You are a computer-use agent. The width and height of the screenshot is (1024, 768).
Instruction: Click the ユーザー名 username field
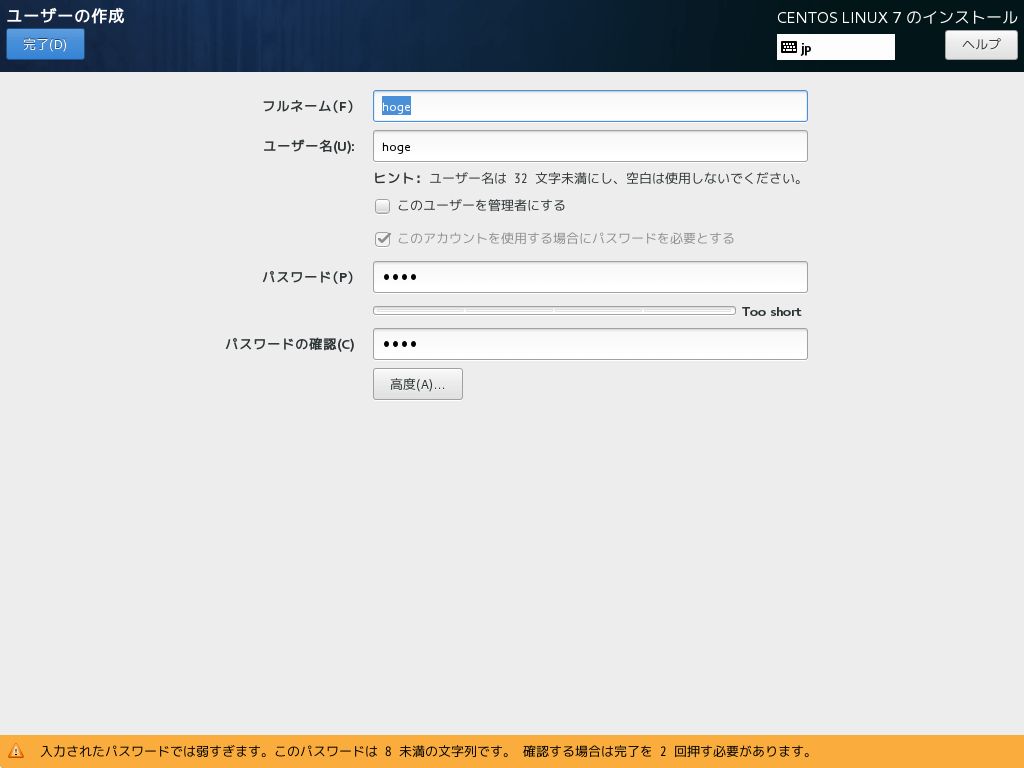click(x=590, y=146)
